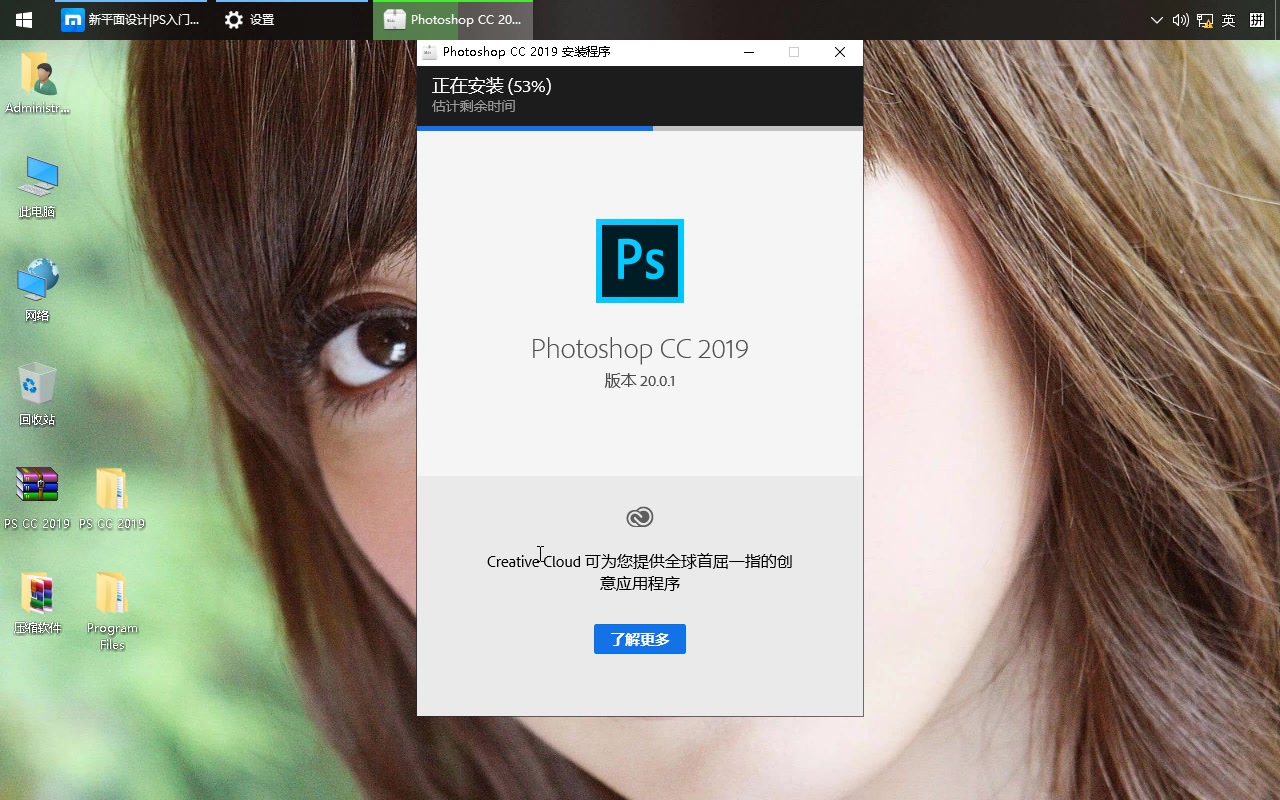Click the volume speaker icon in the tray

(x=1182, y=20)
